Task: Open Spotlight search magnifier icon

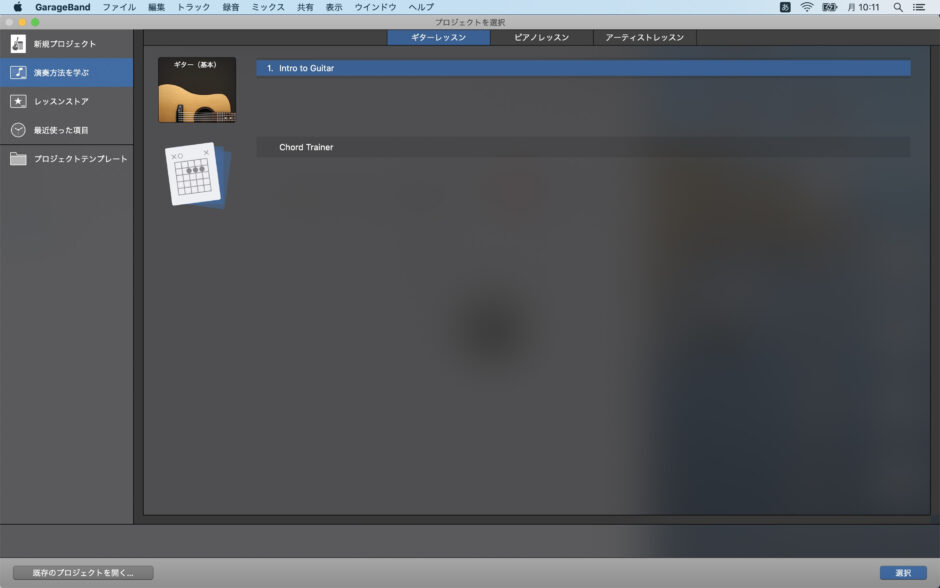Action: [x=897, y=7]
